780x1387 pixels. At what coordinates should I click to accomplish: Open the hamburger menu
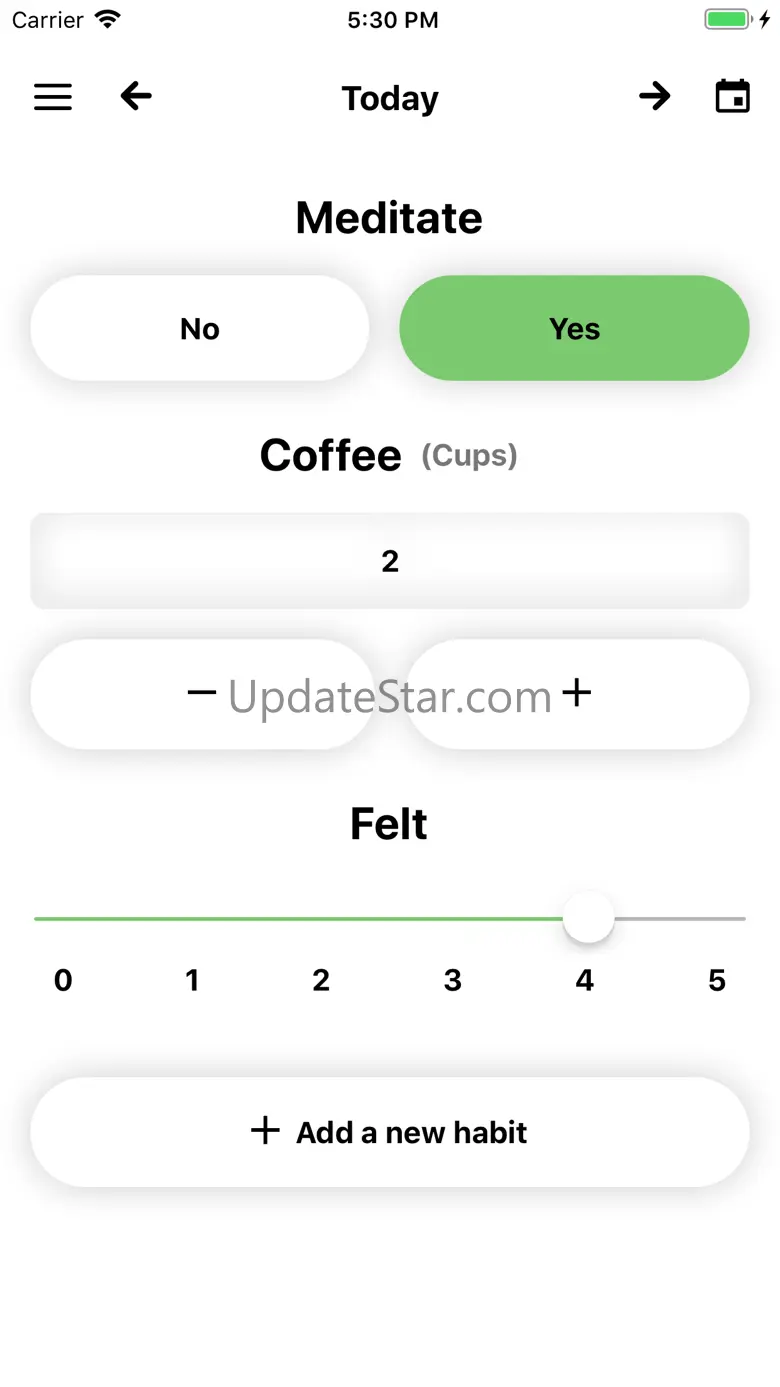[53, 97]
